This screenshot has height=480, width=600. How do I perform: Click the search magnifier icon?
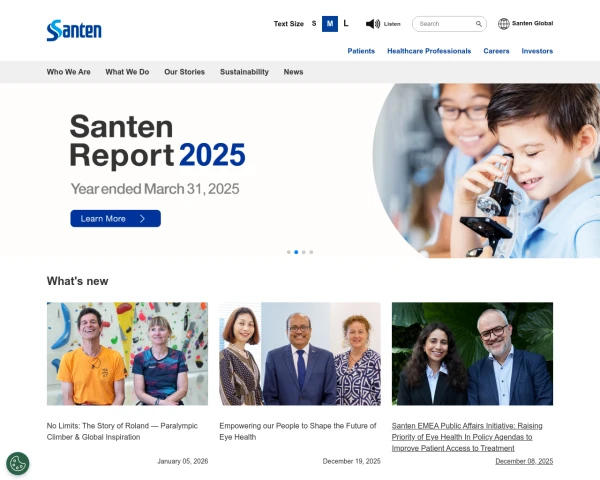(x=479, y=24)
